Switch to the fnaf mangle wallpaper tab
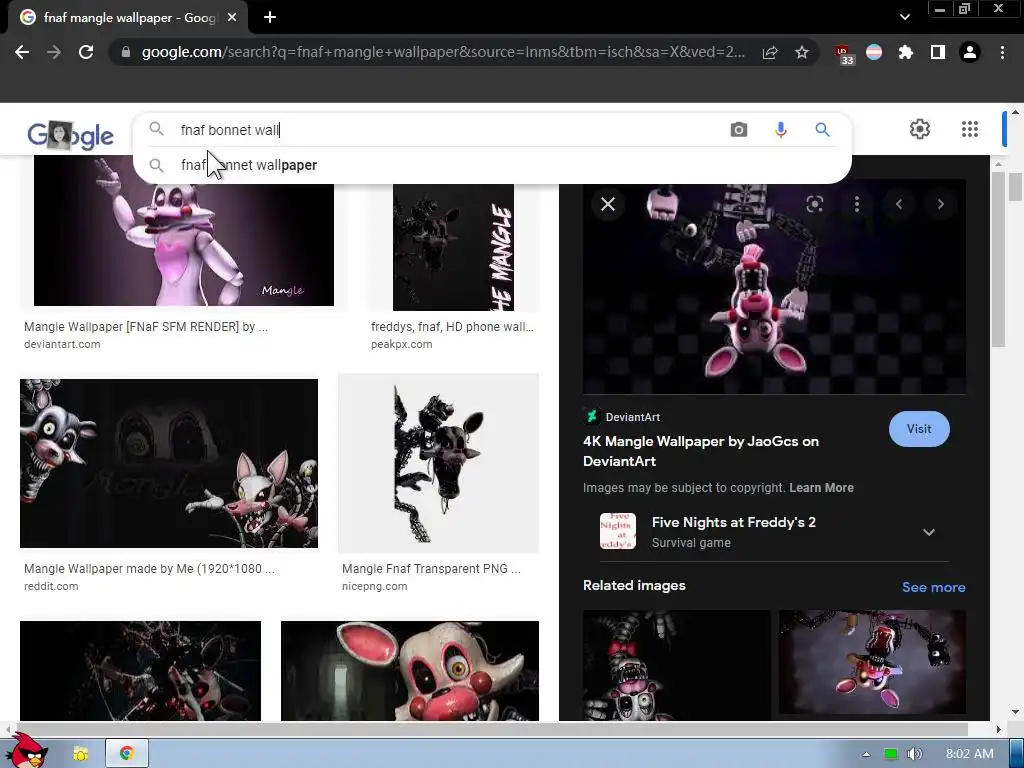1024x768 pixels. 129,18
